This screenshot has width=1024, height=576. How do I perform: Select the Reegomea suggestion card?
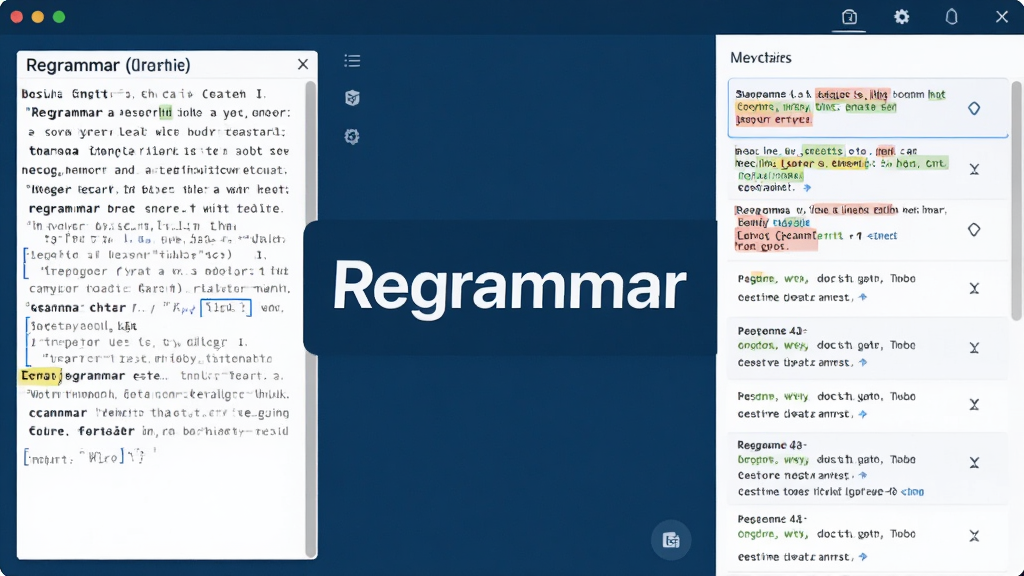868,229
